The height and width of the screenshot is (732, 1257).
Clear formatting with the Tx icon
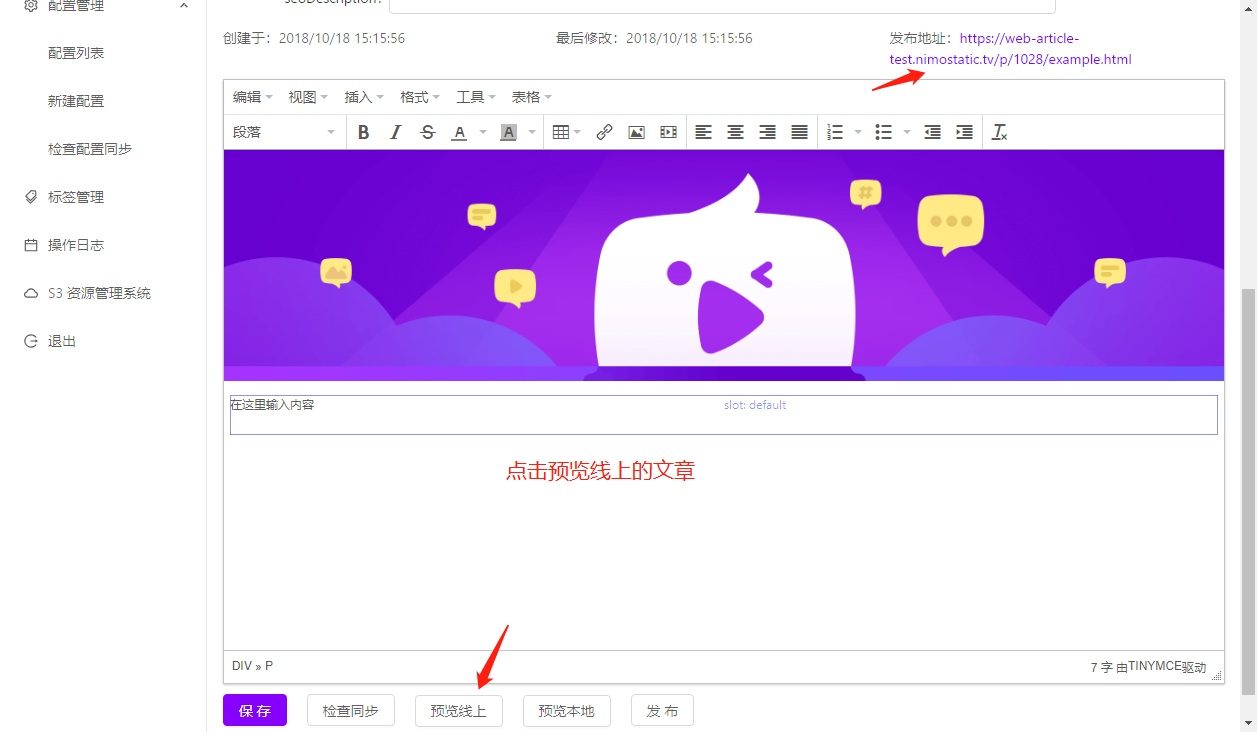pos(1000,132)
